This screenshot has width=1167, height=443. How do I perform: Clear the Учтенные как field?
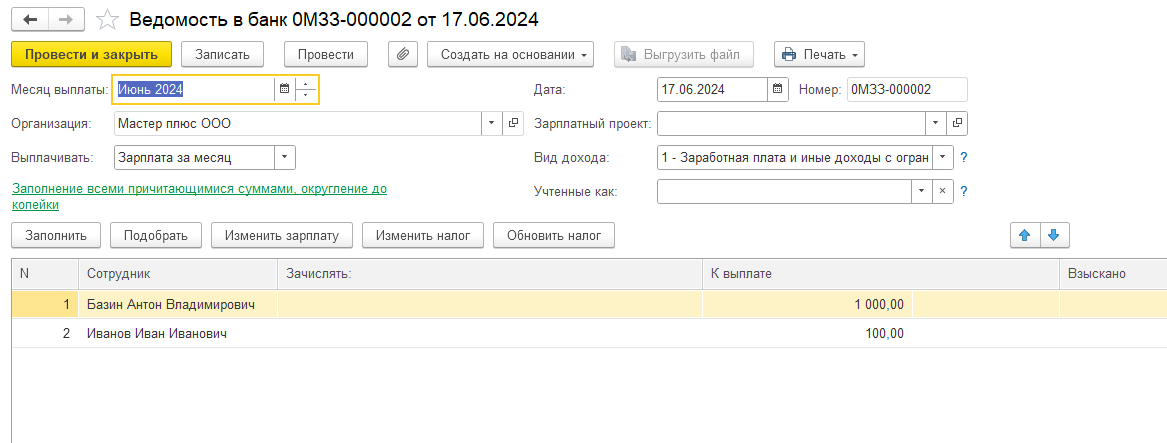941,191
